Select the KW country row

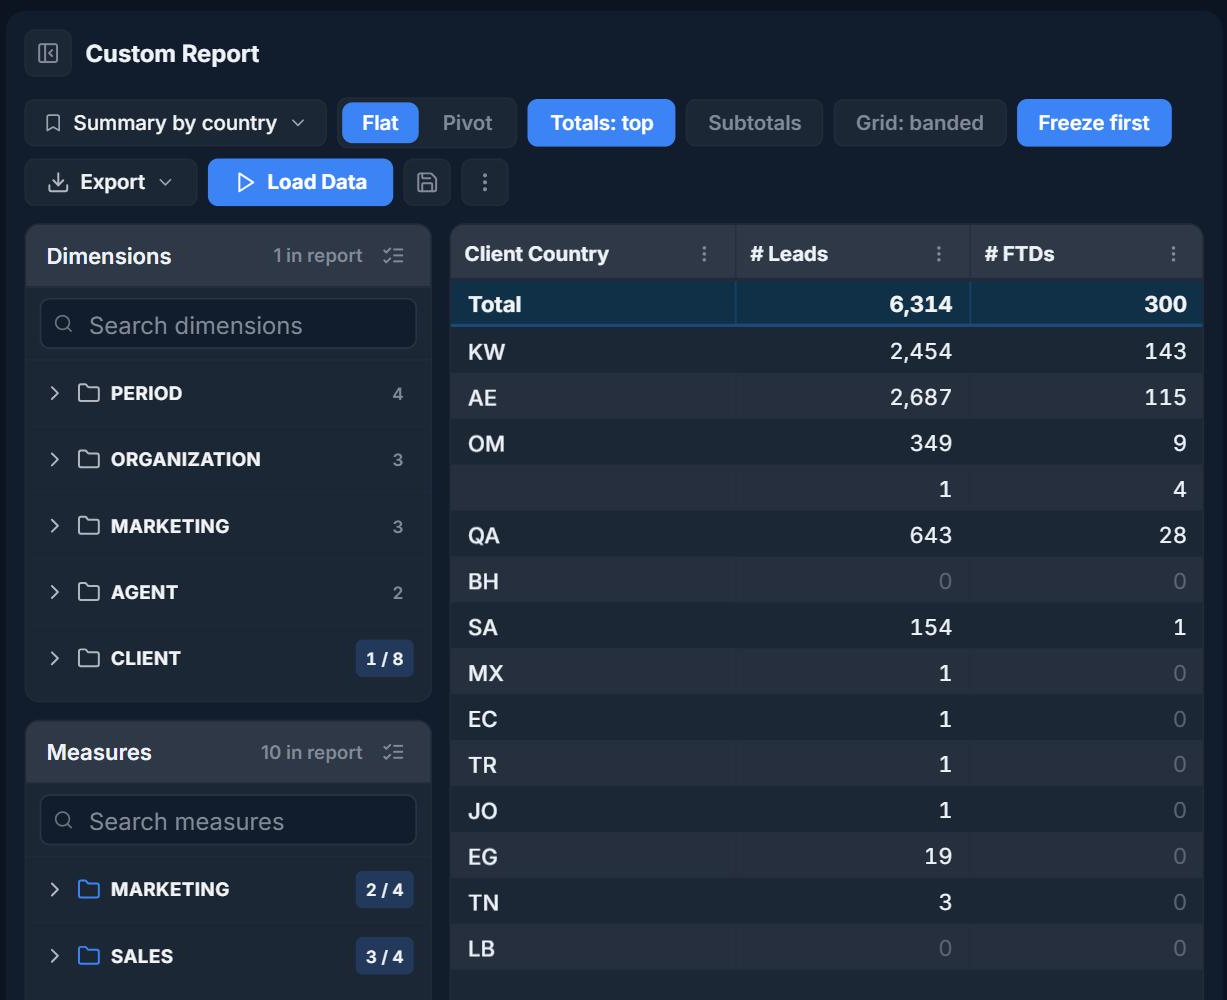[x=826, y=351]
